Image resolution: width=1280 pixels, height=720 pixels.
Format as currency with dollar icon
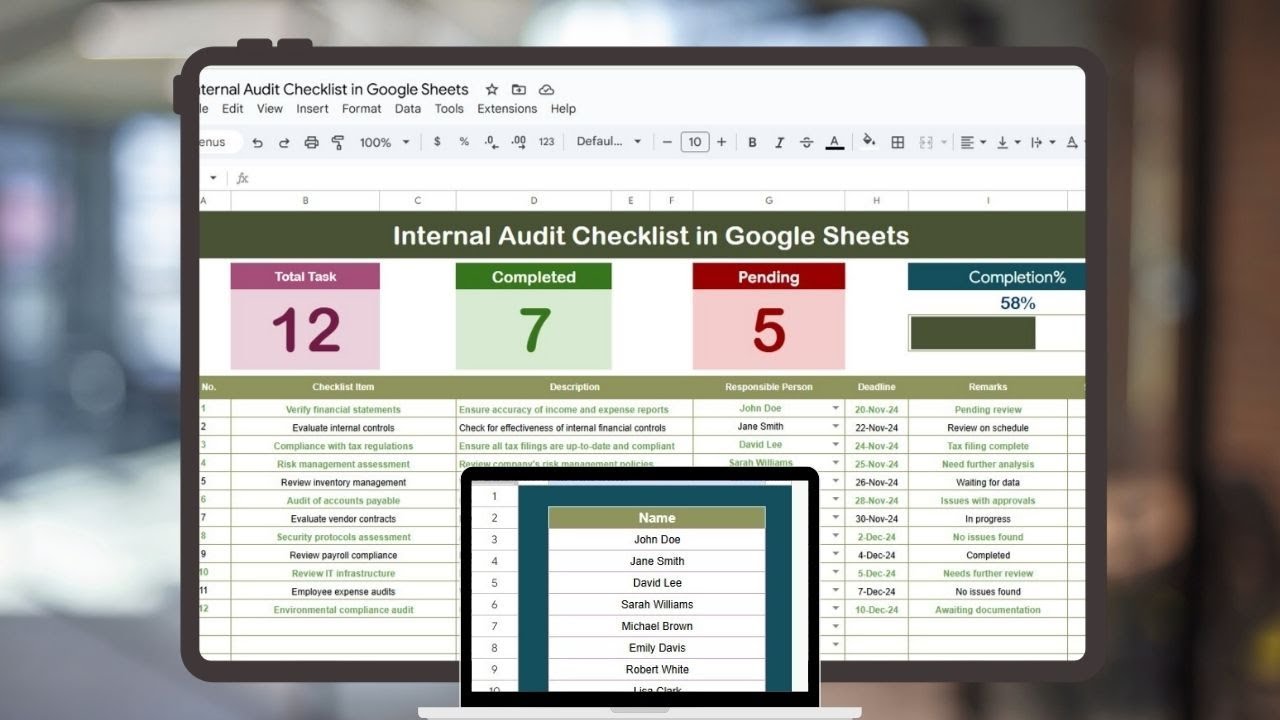[437, 142]
